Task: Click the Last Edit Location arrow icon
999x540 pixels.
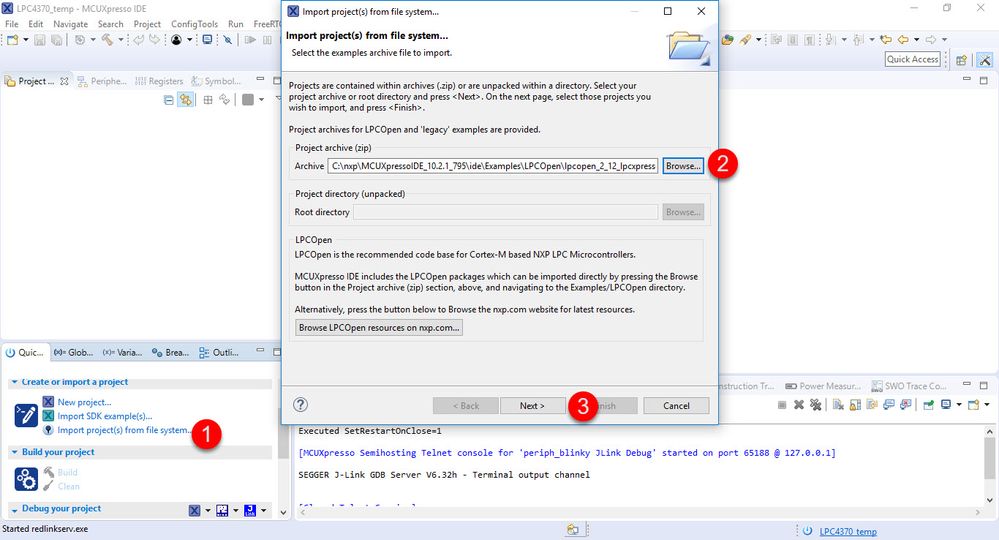Action: [885, 39]
